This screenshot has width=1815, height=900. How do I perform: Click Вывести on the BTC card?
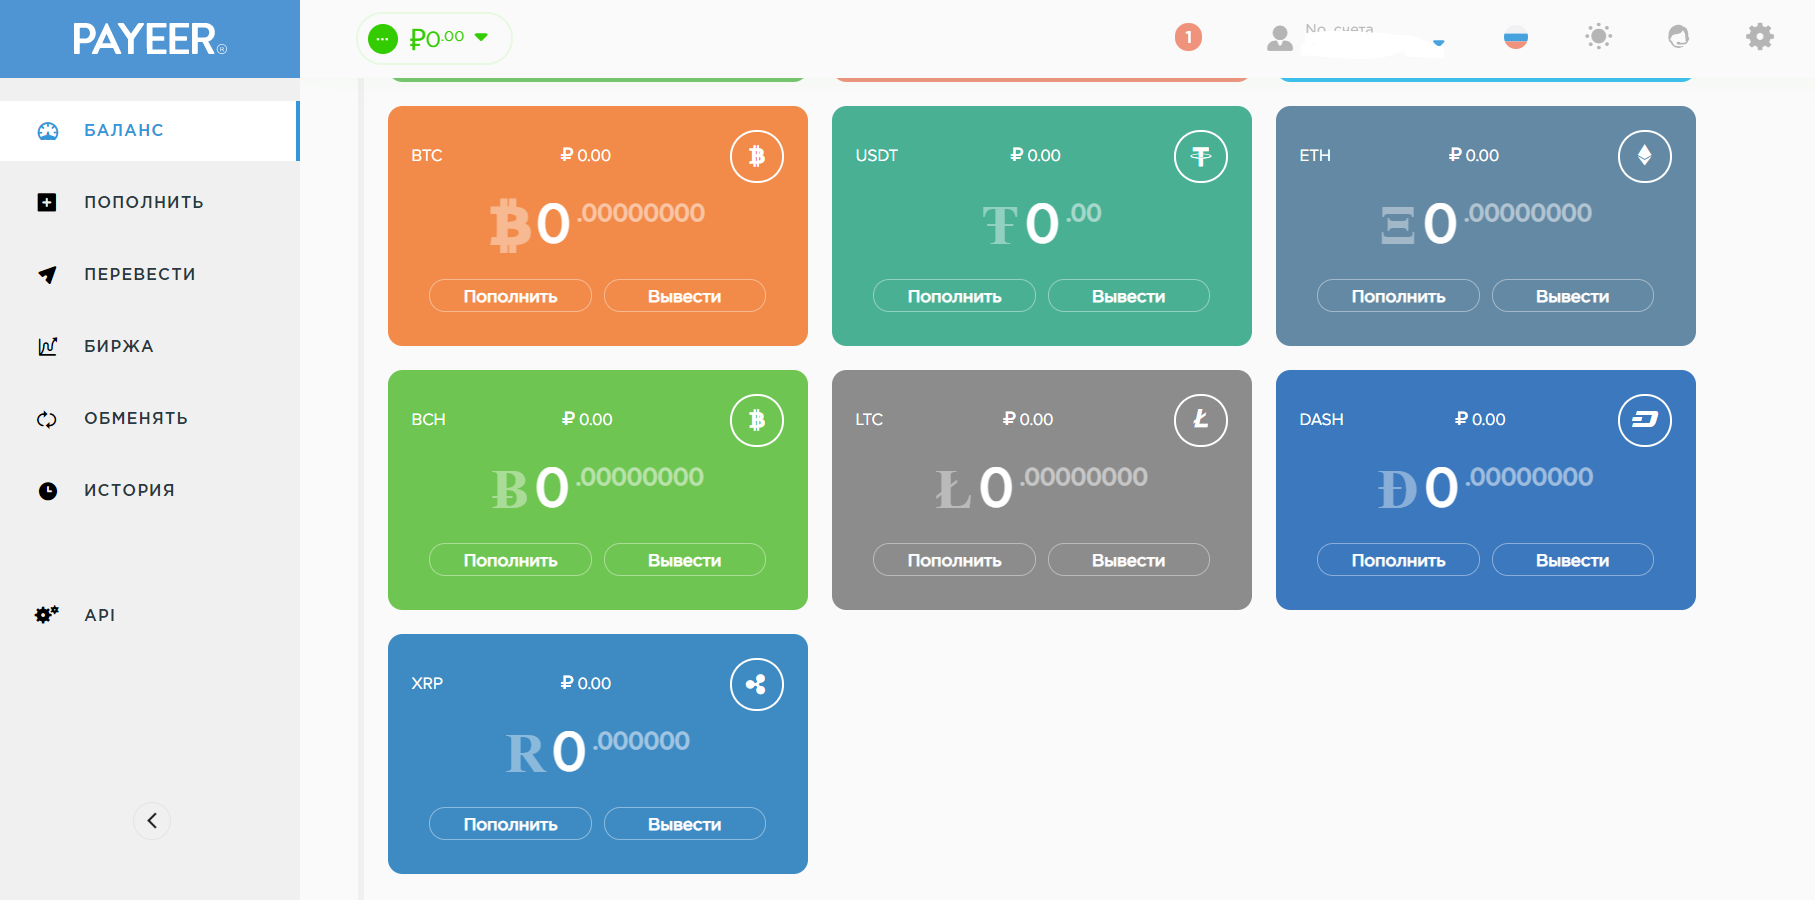pos(685,296)
